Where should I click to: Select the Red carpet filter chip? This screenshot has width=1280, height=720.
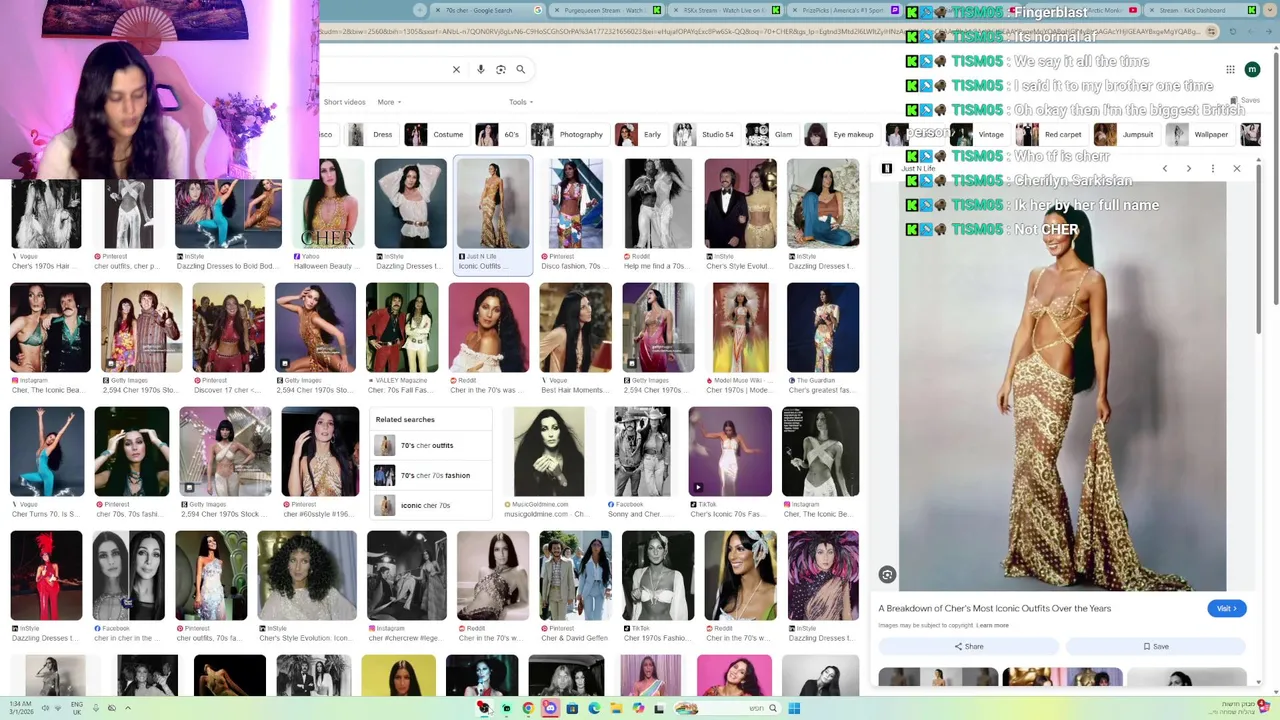[1050, 134]
